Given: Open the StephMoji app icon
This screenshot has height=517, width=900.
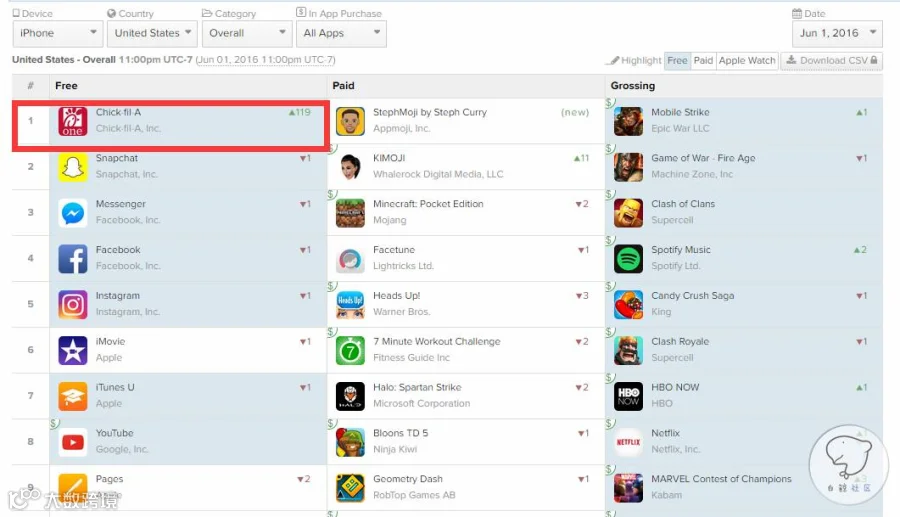Looking at the screenshot, I should click(x=350, y=121).
